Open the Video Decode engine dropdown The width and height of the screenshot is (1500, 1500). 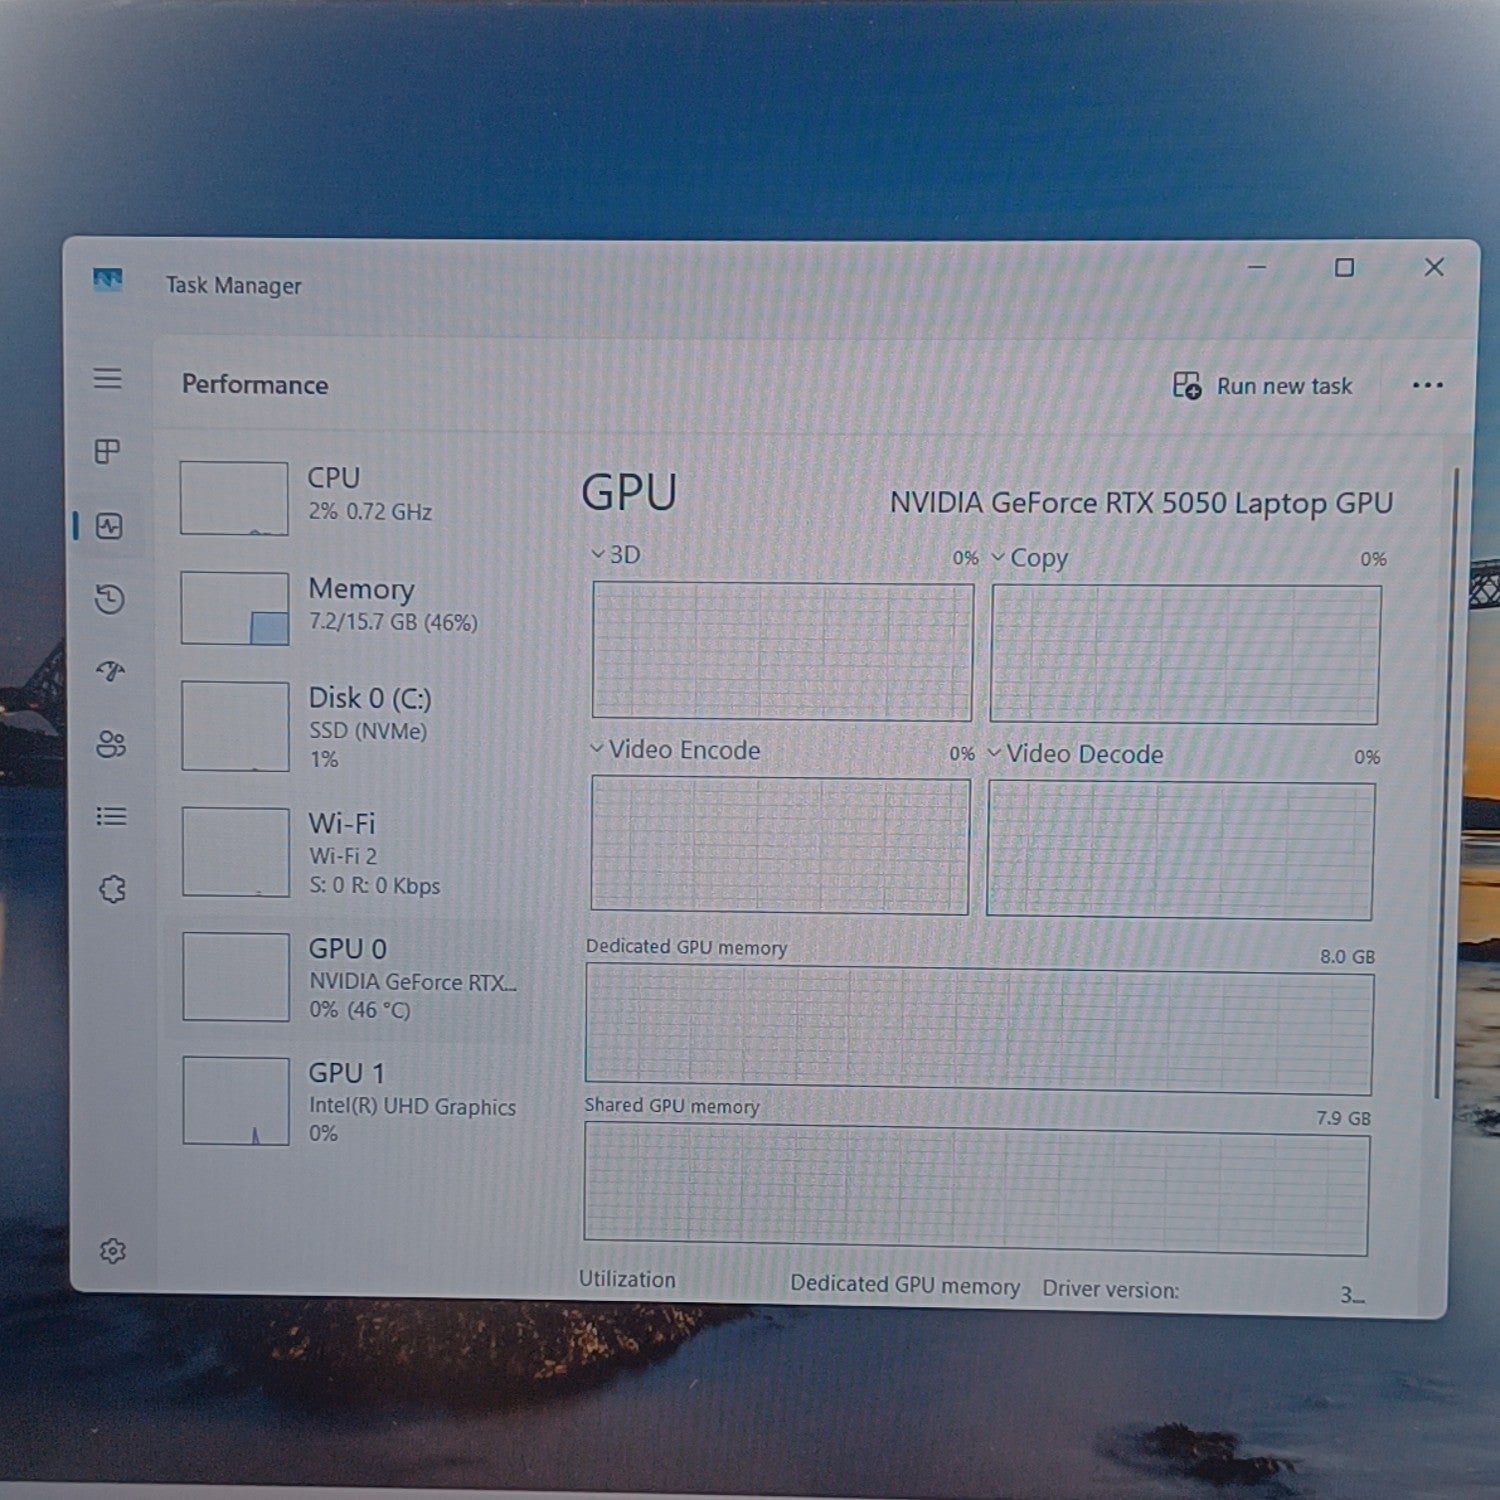click(x=1075, y=753)
